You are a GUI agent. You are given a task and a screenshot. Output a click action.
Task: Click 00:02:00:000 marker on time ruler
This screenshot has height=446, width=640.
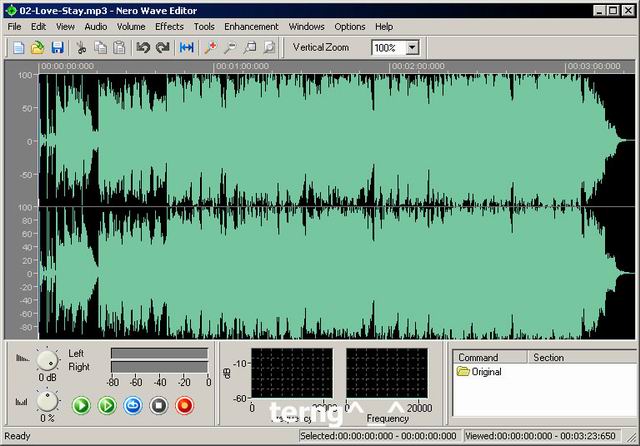click(x=418, y=66)
